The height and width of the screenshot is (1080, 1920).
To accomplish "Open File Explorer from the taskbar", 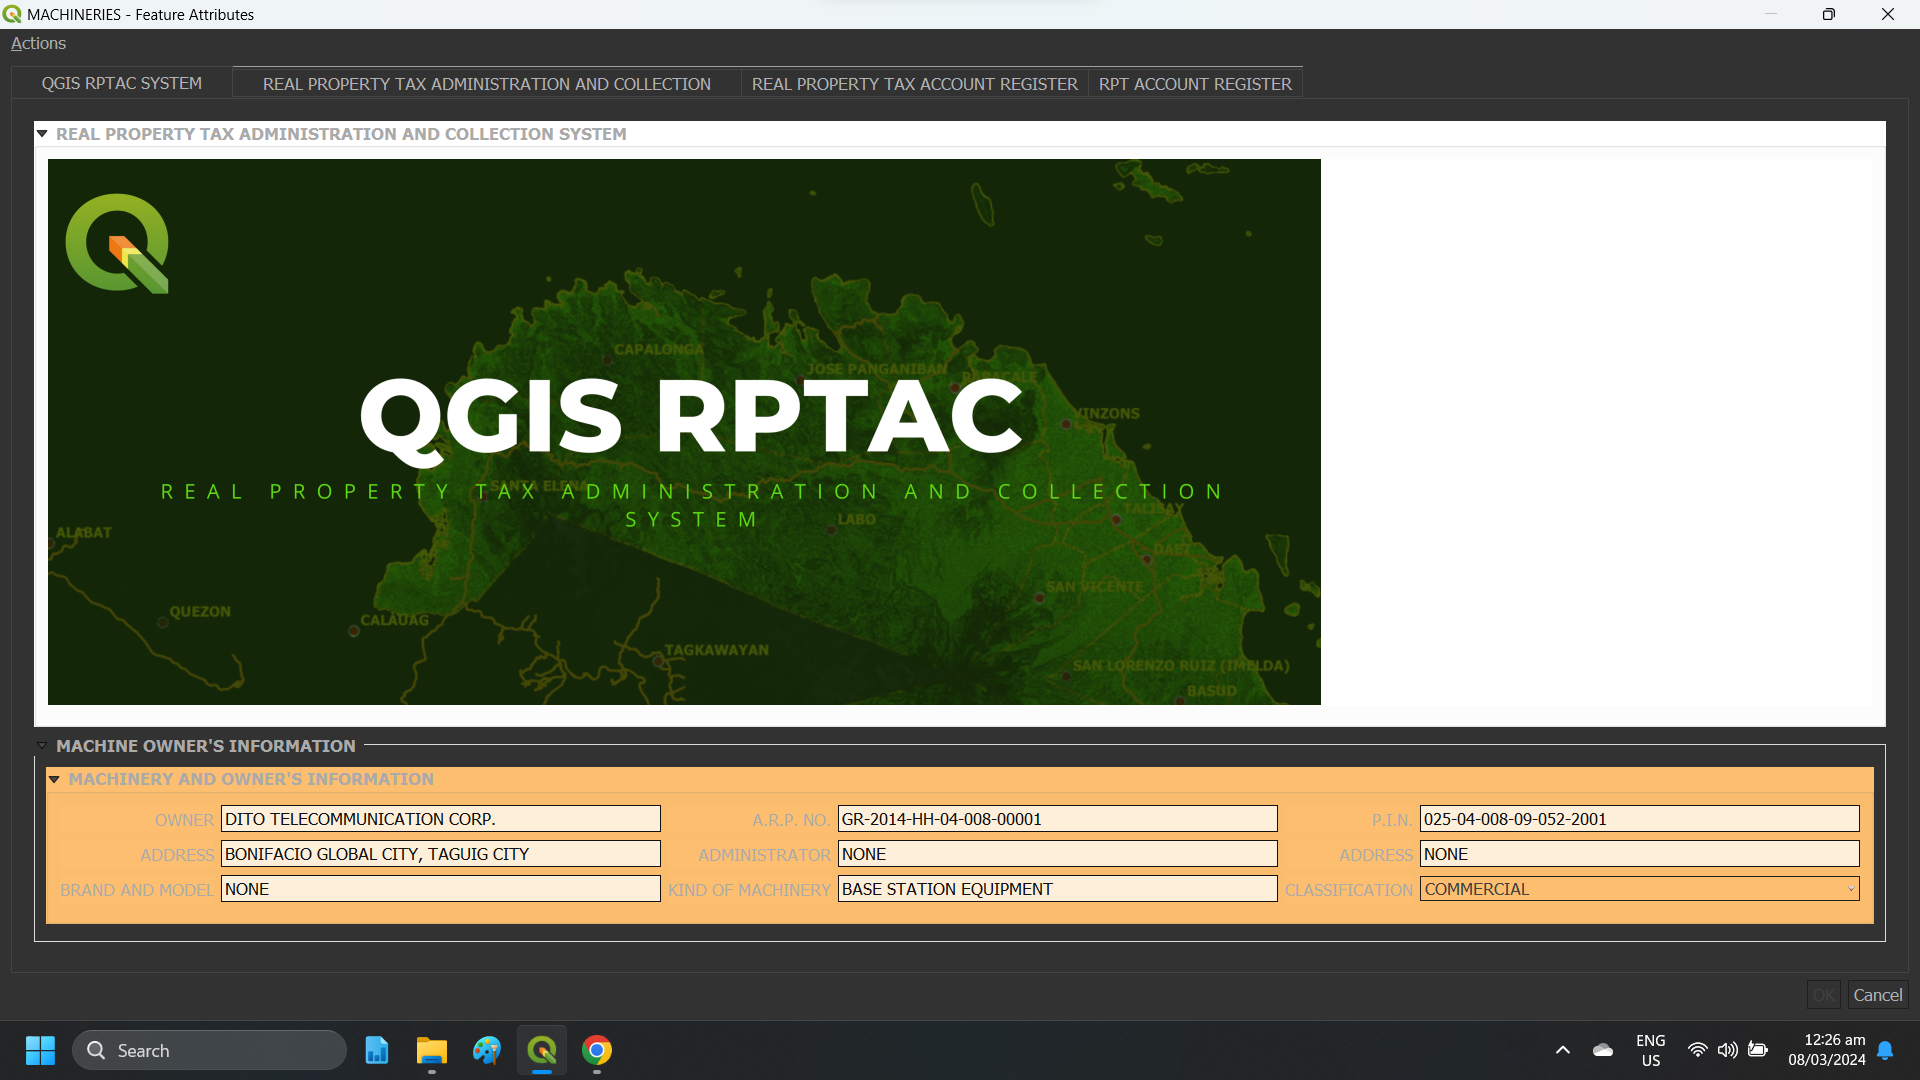I will pos(431,1050).
